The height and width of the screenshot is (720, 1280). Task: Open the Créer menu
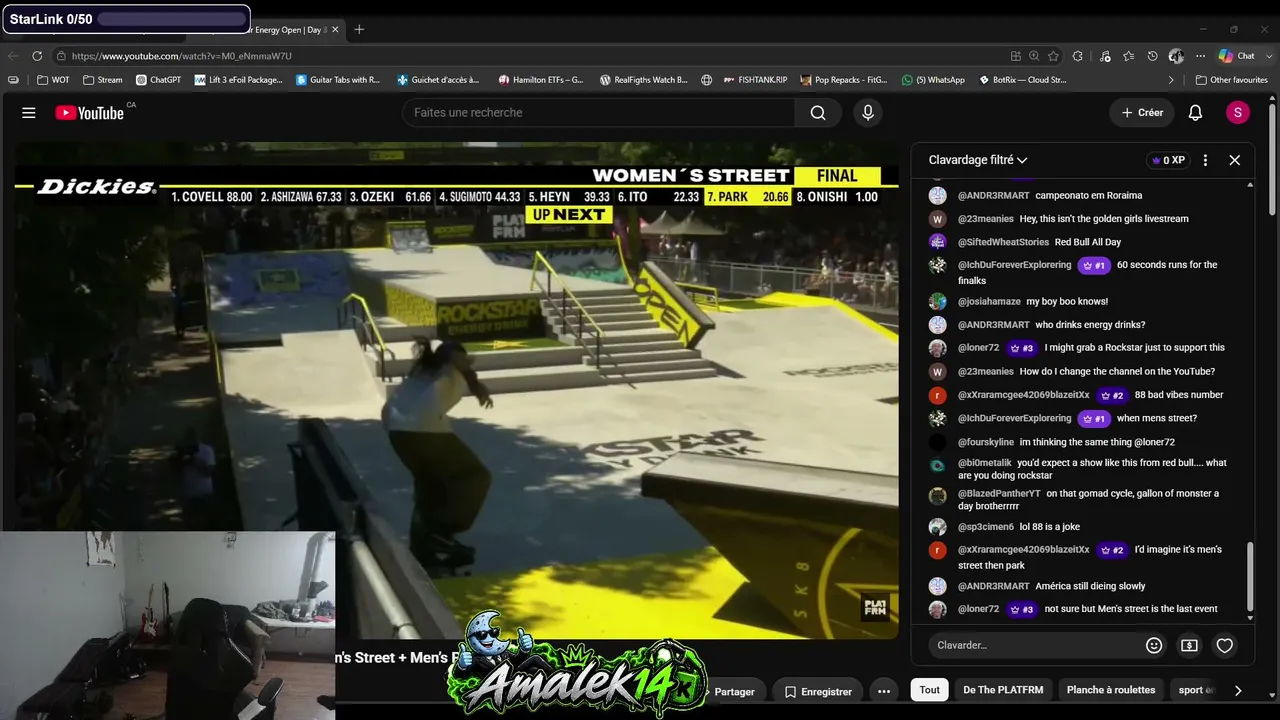tap(1142, 113)
